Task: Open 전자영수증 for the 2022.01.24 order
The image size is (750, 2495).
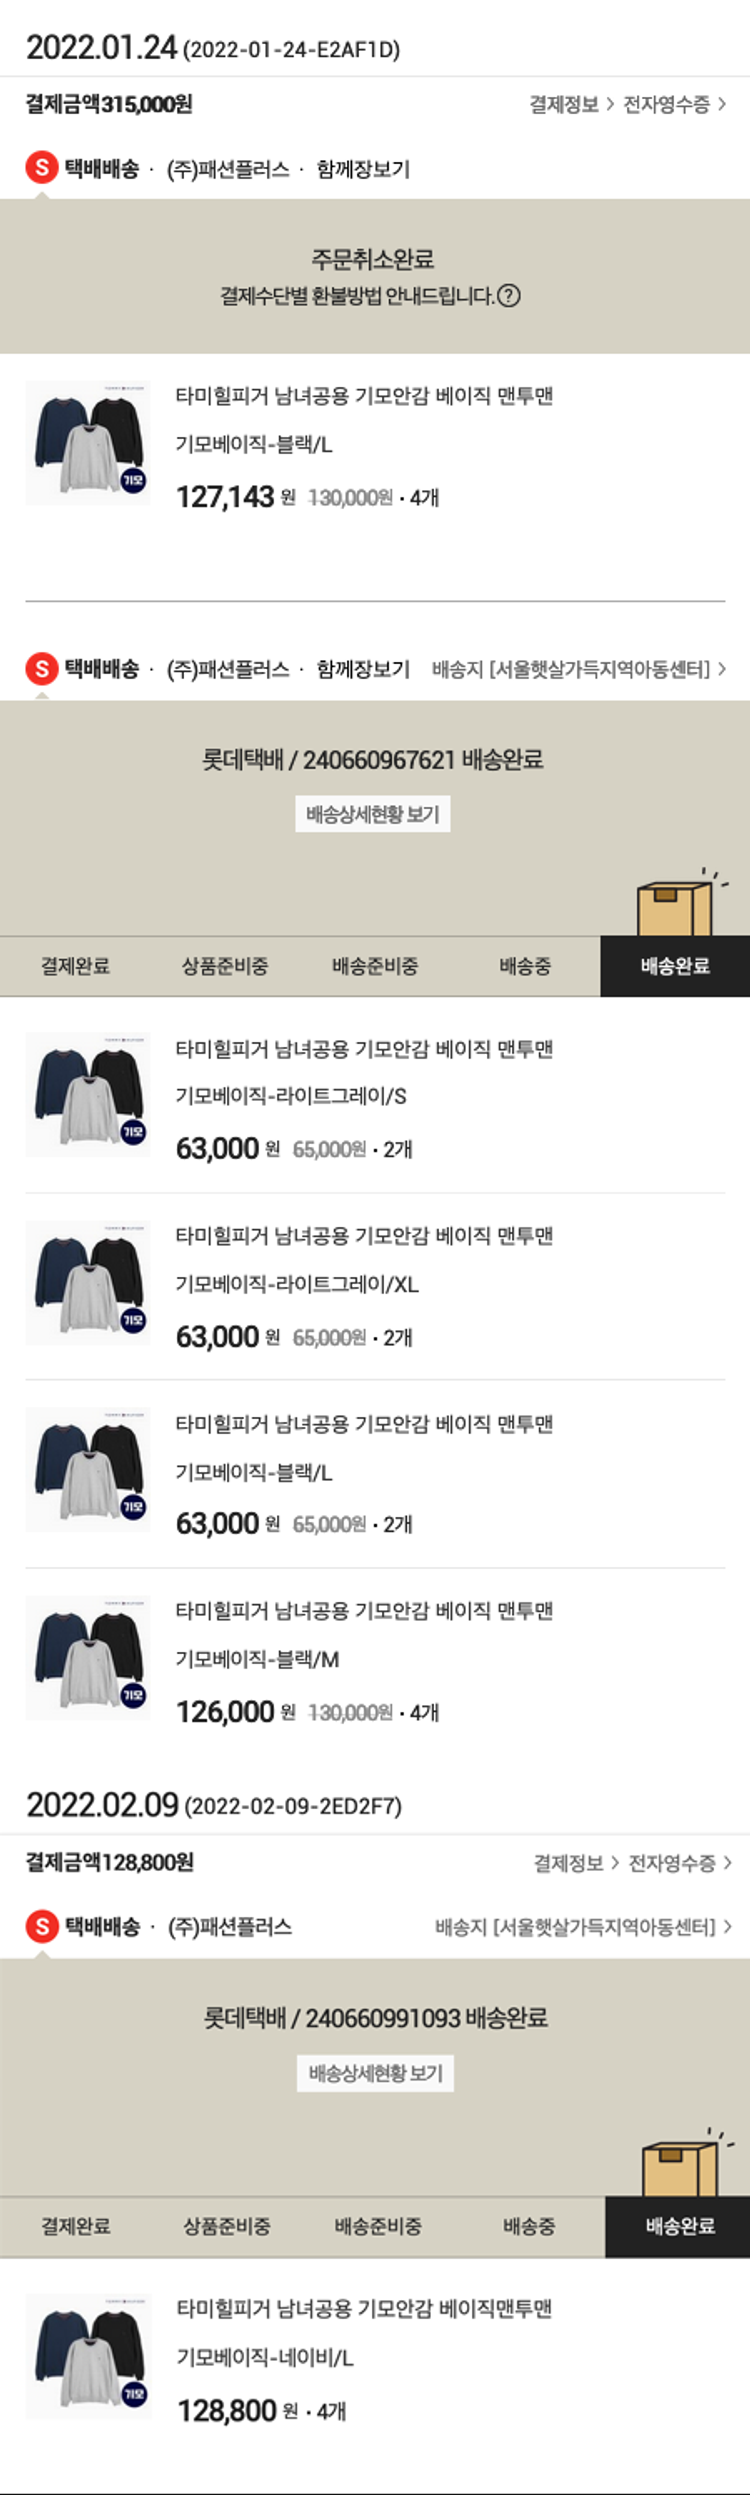Action: pyautogui.click(x=674, y=105)
